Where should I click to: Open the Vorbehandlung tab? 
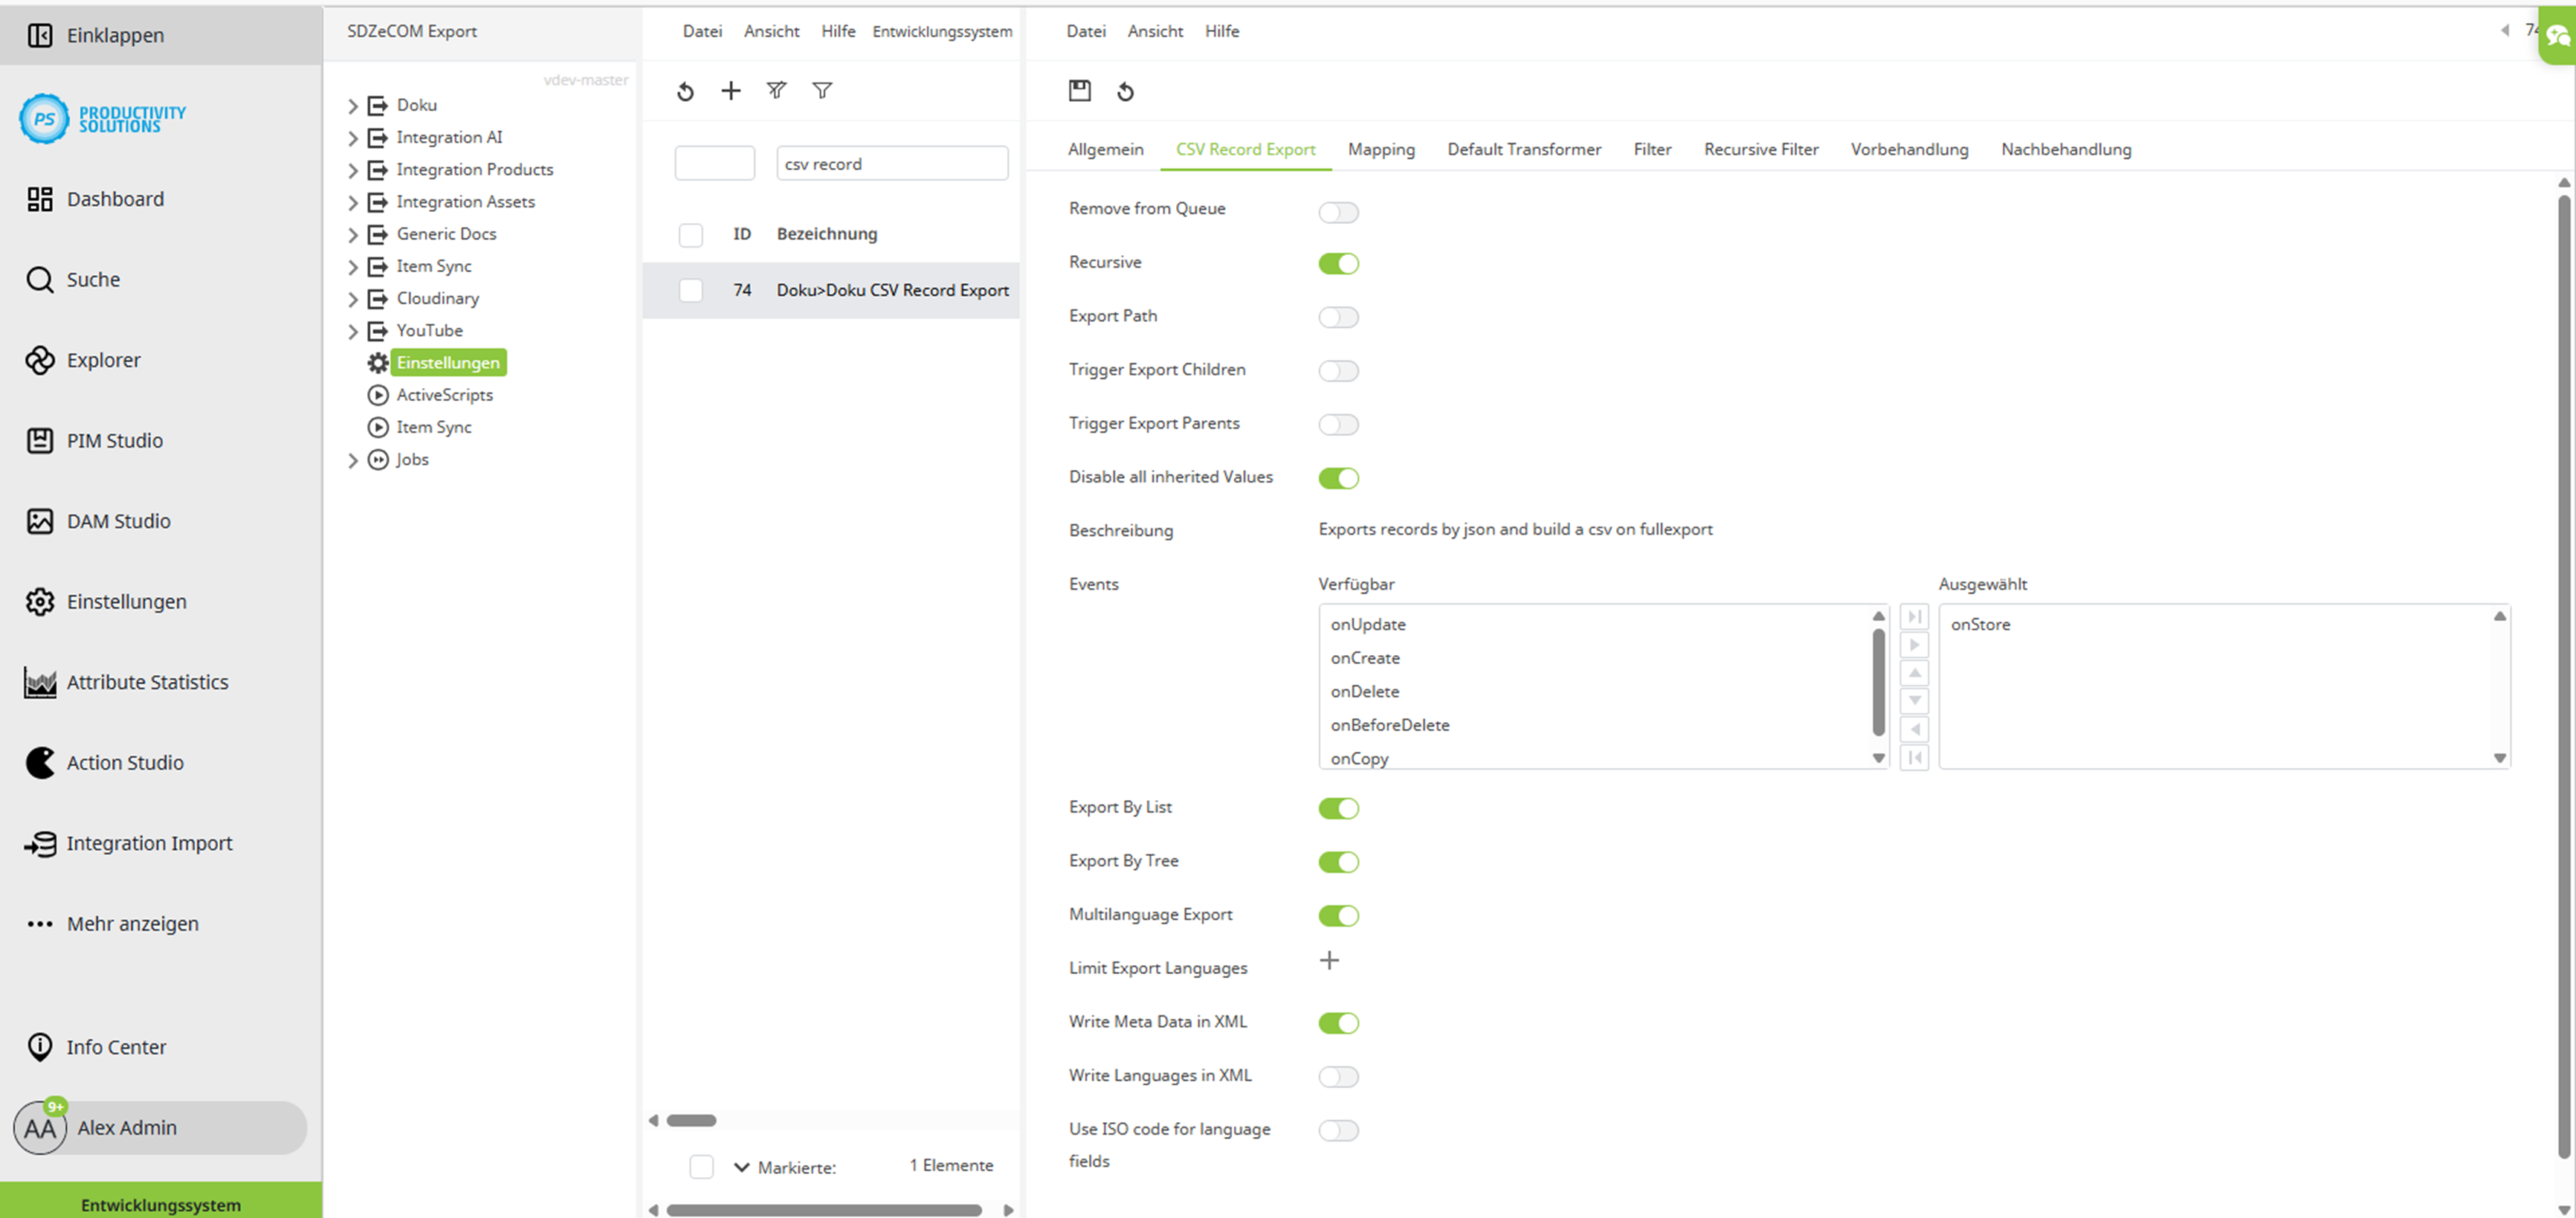pyautogui.click(x=1909, y=149)
